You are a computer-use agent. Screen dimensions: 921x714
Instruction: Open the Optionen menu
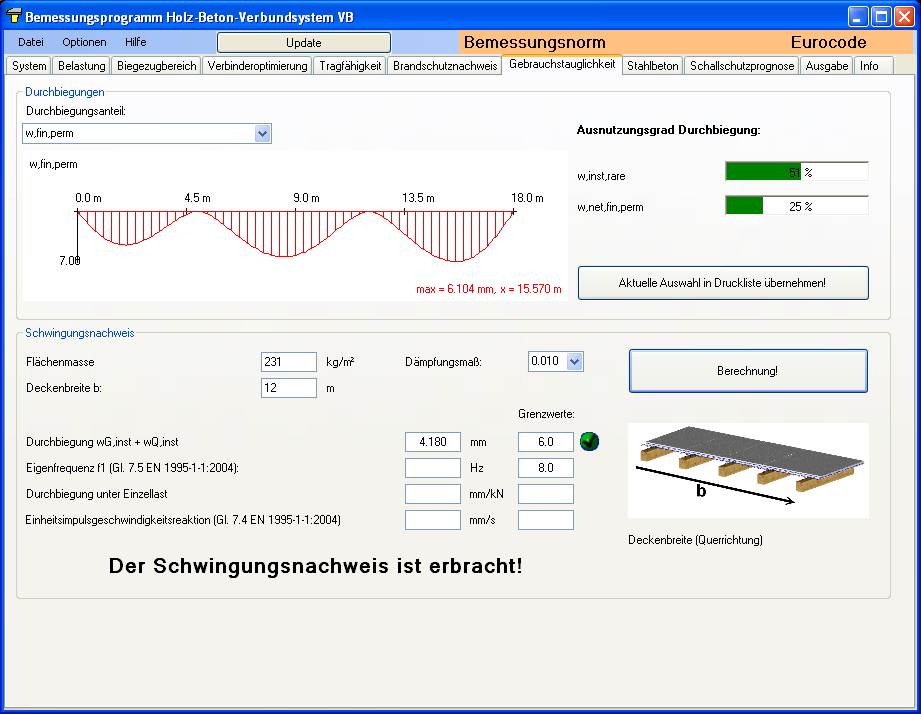tap(84, 42)
